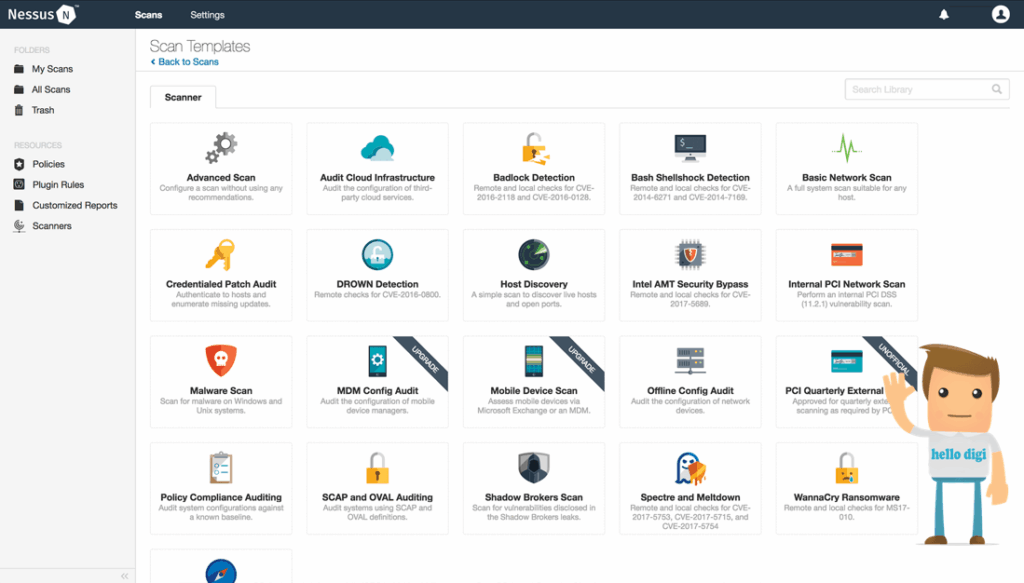Open the Trash folder

(x=43, y=110)
